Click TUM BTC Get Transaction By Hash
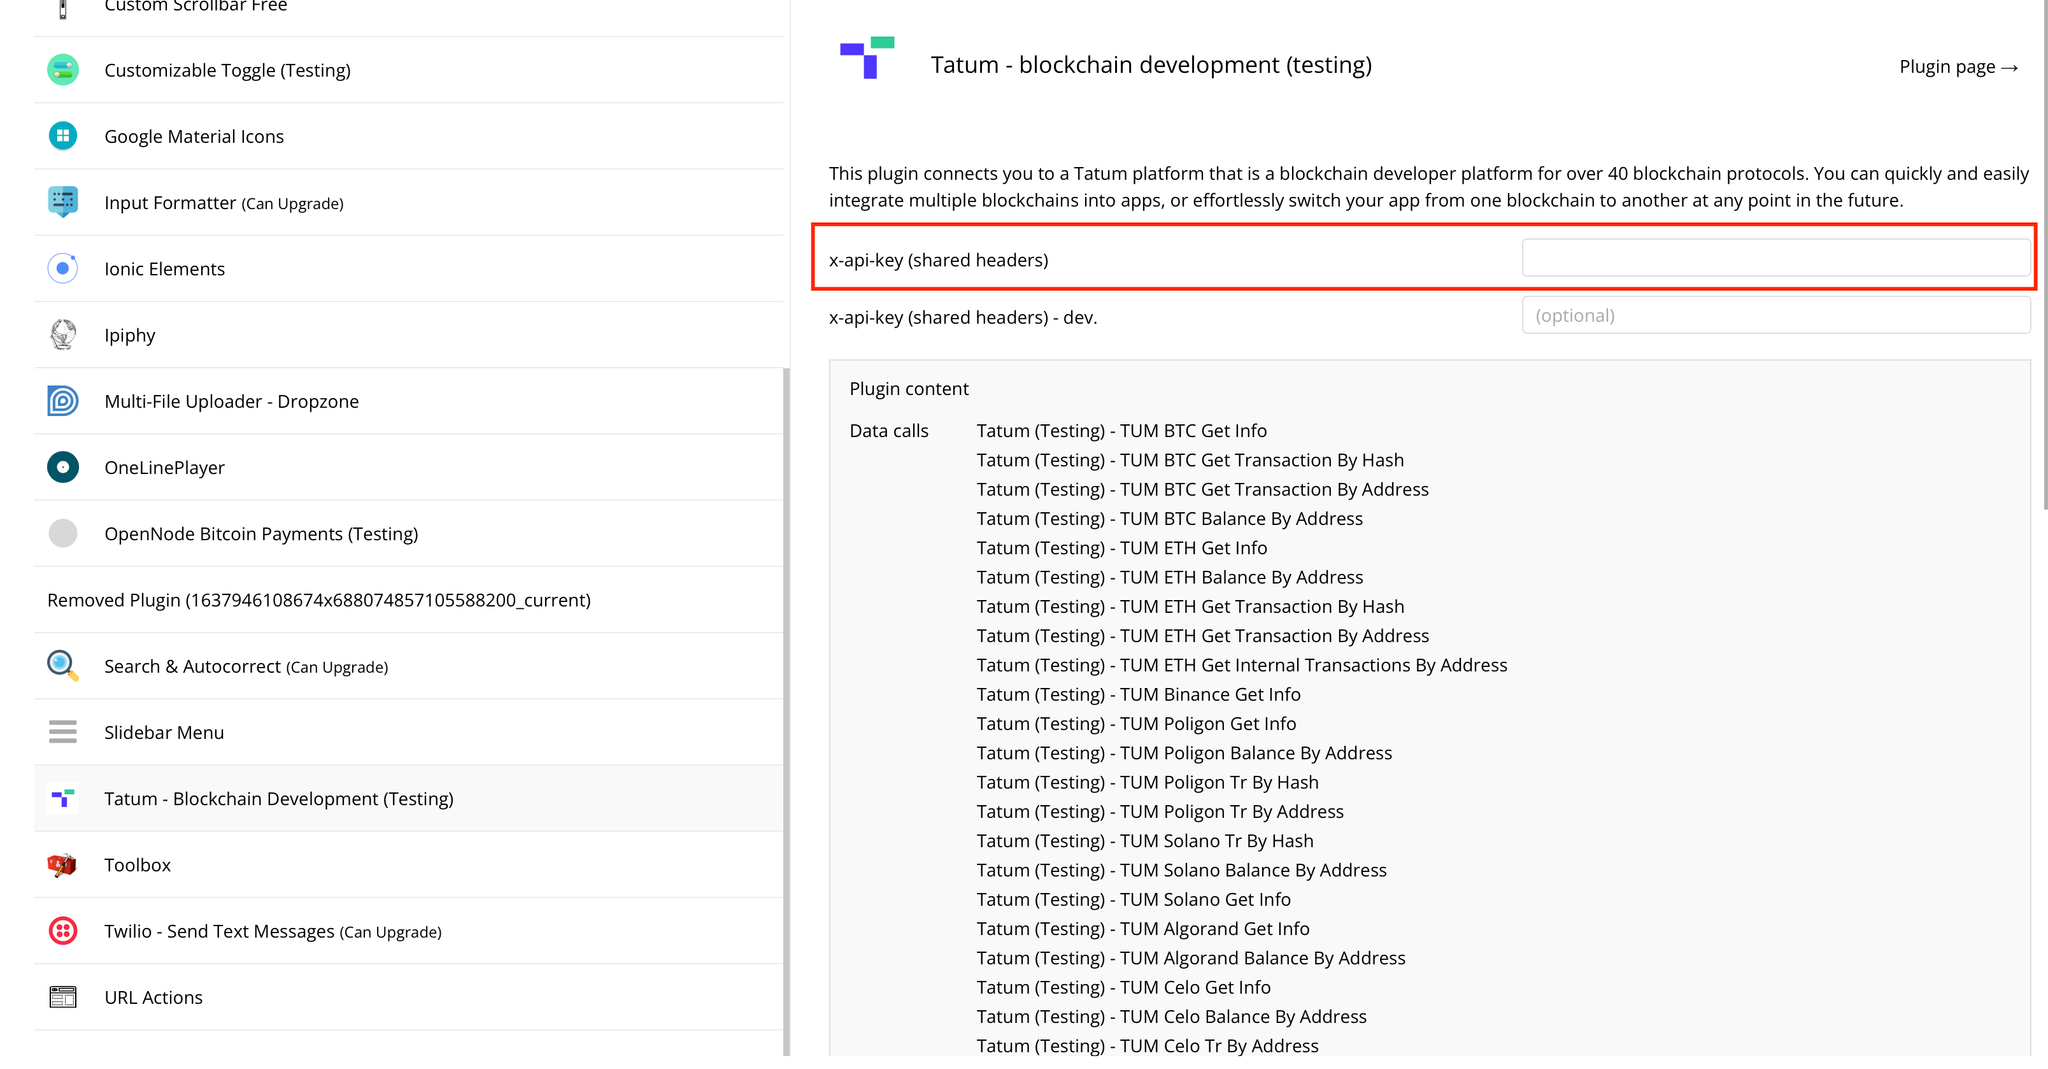This screenshot has height=1069, width=2048. pos(1190,460)
